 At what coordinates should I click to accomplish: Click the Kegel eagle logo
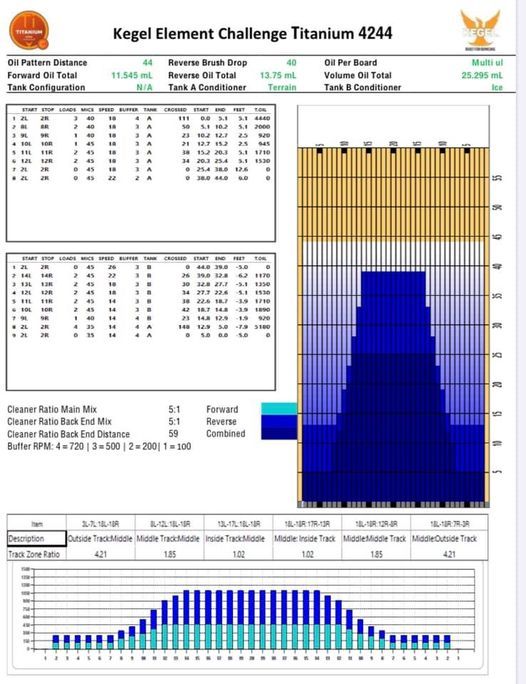480,29
